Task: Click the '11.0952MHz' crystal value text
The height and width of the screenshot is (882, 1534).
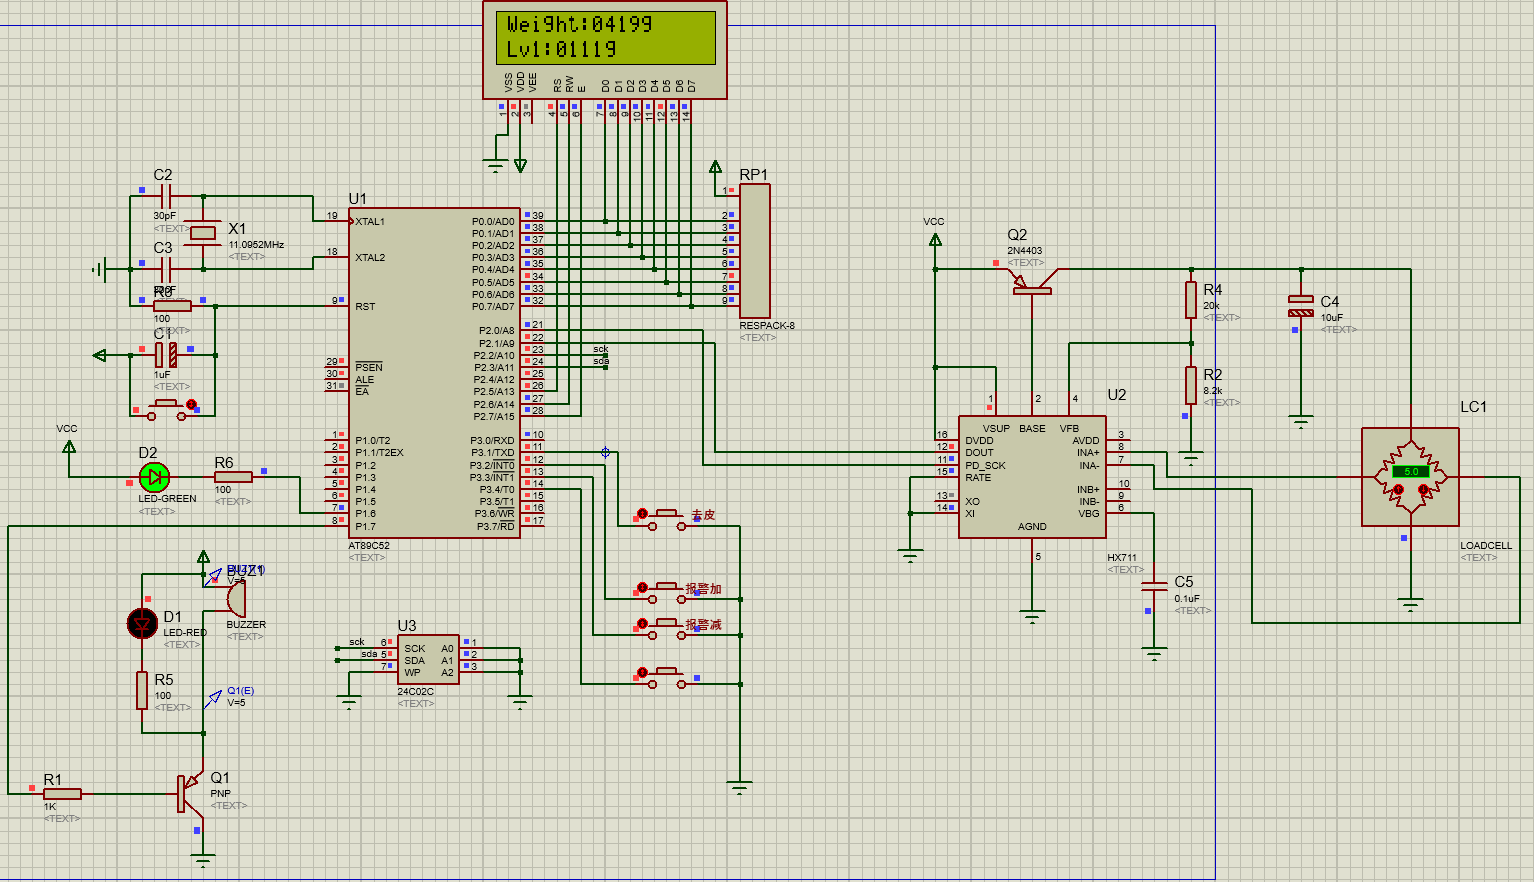Action: pyautogui.click(x=256, y=245)
